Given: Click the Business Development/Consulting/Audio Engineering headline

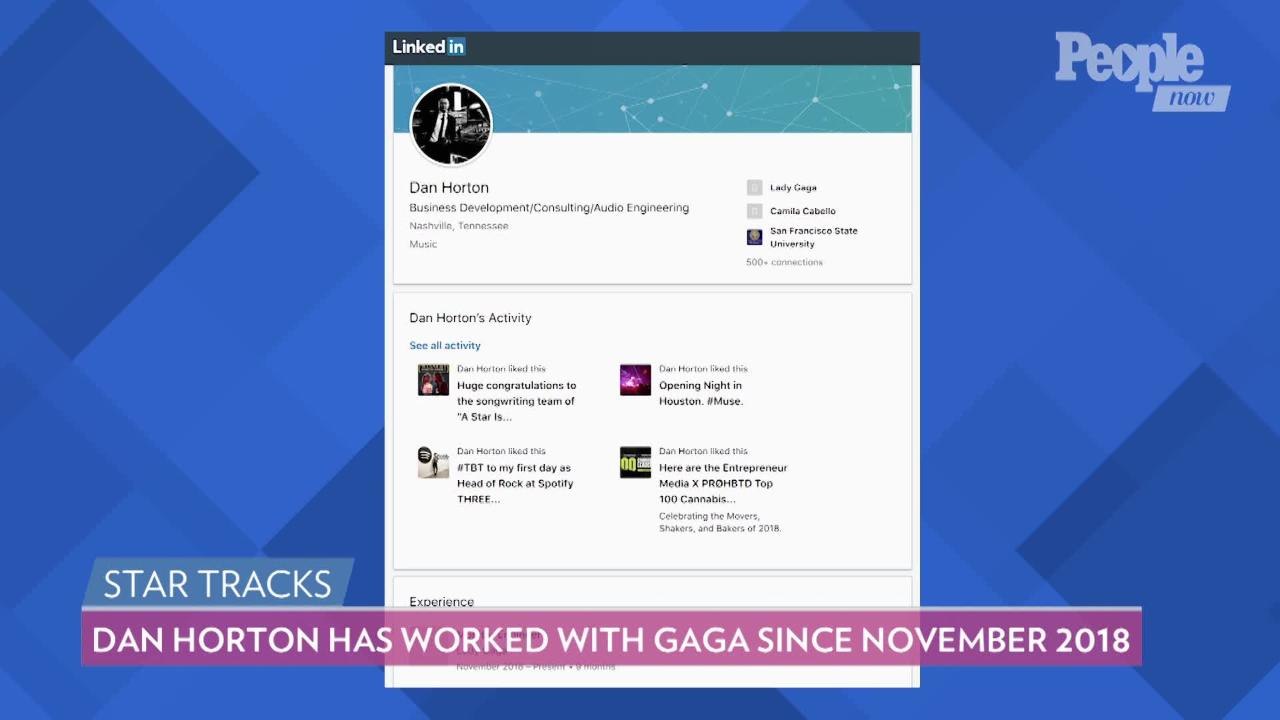Looking at the screenshot, I should coord(549,208).
